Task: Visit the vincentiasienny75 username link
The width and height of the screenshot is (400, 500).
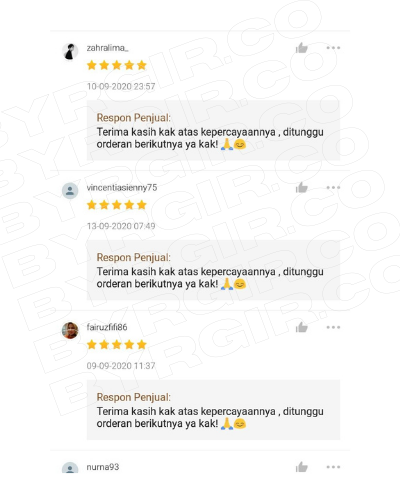Action: 122,188
